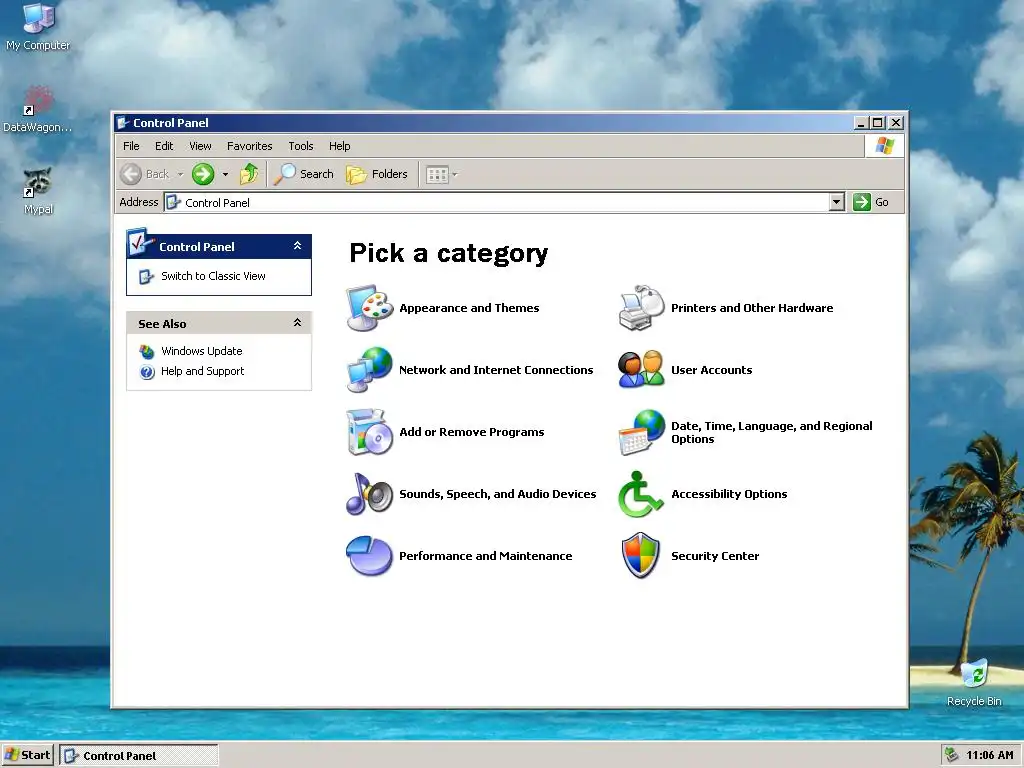Click the 11:06 AM taskbar clock
The width and height of the screenshot is (1024, 768).
tap(990, 756)
